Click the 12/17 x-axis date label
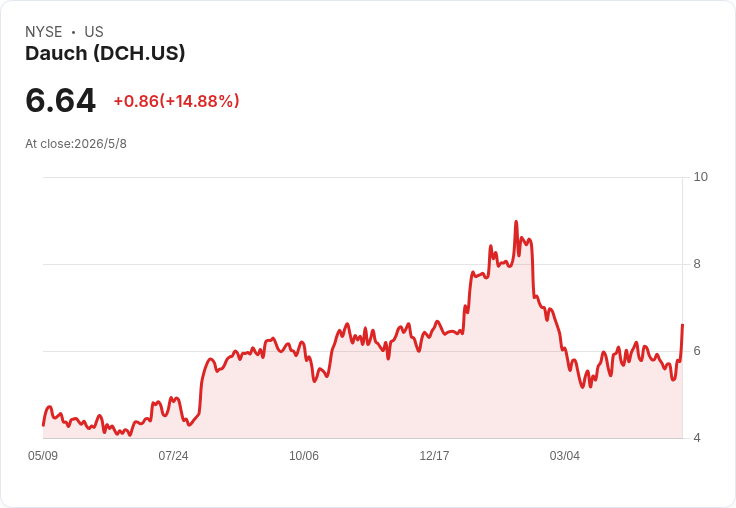The width and height of the screenshot is (736, 508). [434, 456]
